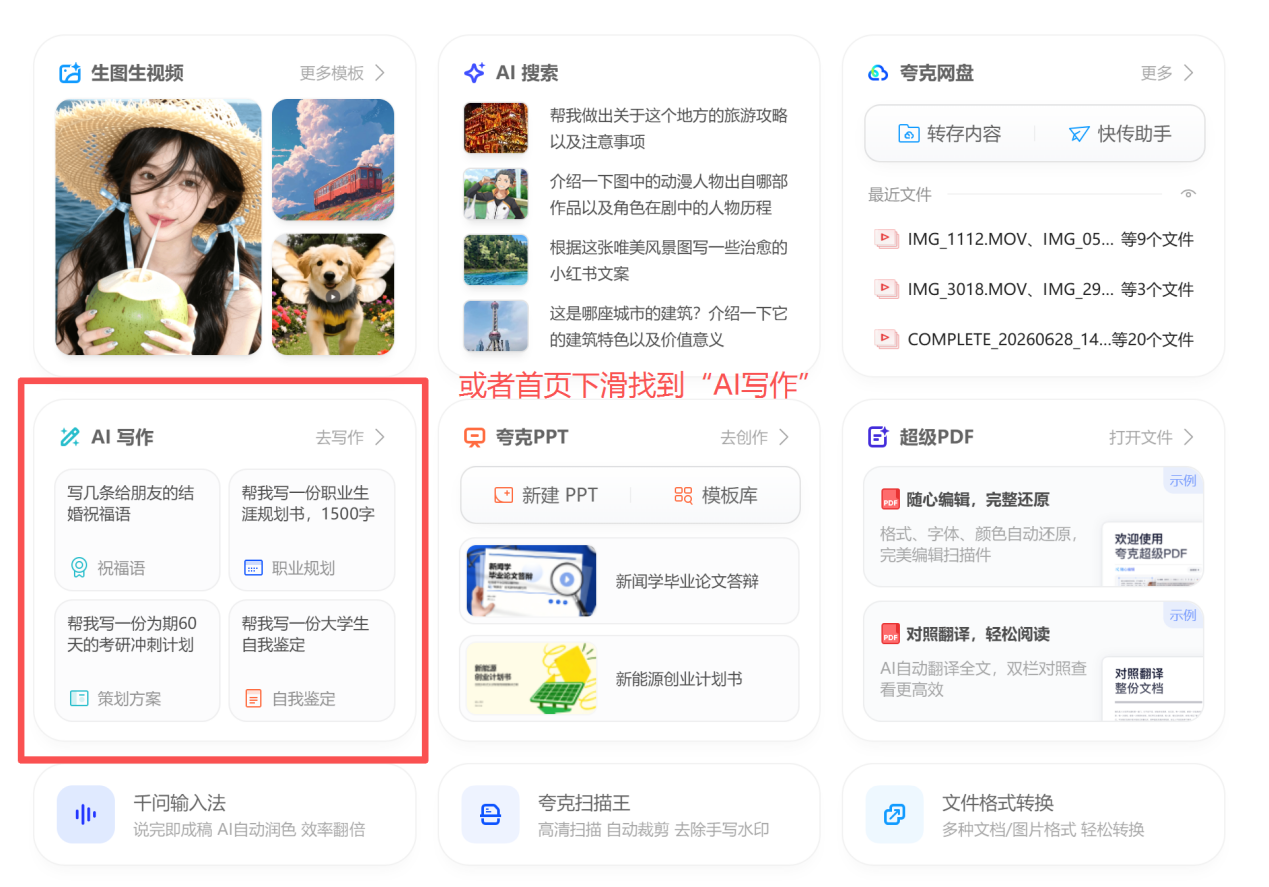Screen dimensions: 1269x887
Task: Expand the 夸克网盘 更多 chevron
Action: [x=1188, y=73]
